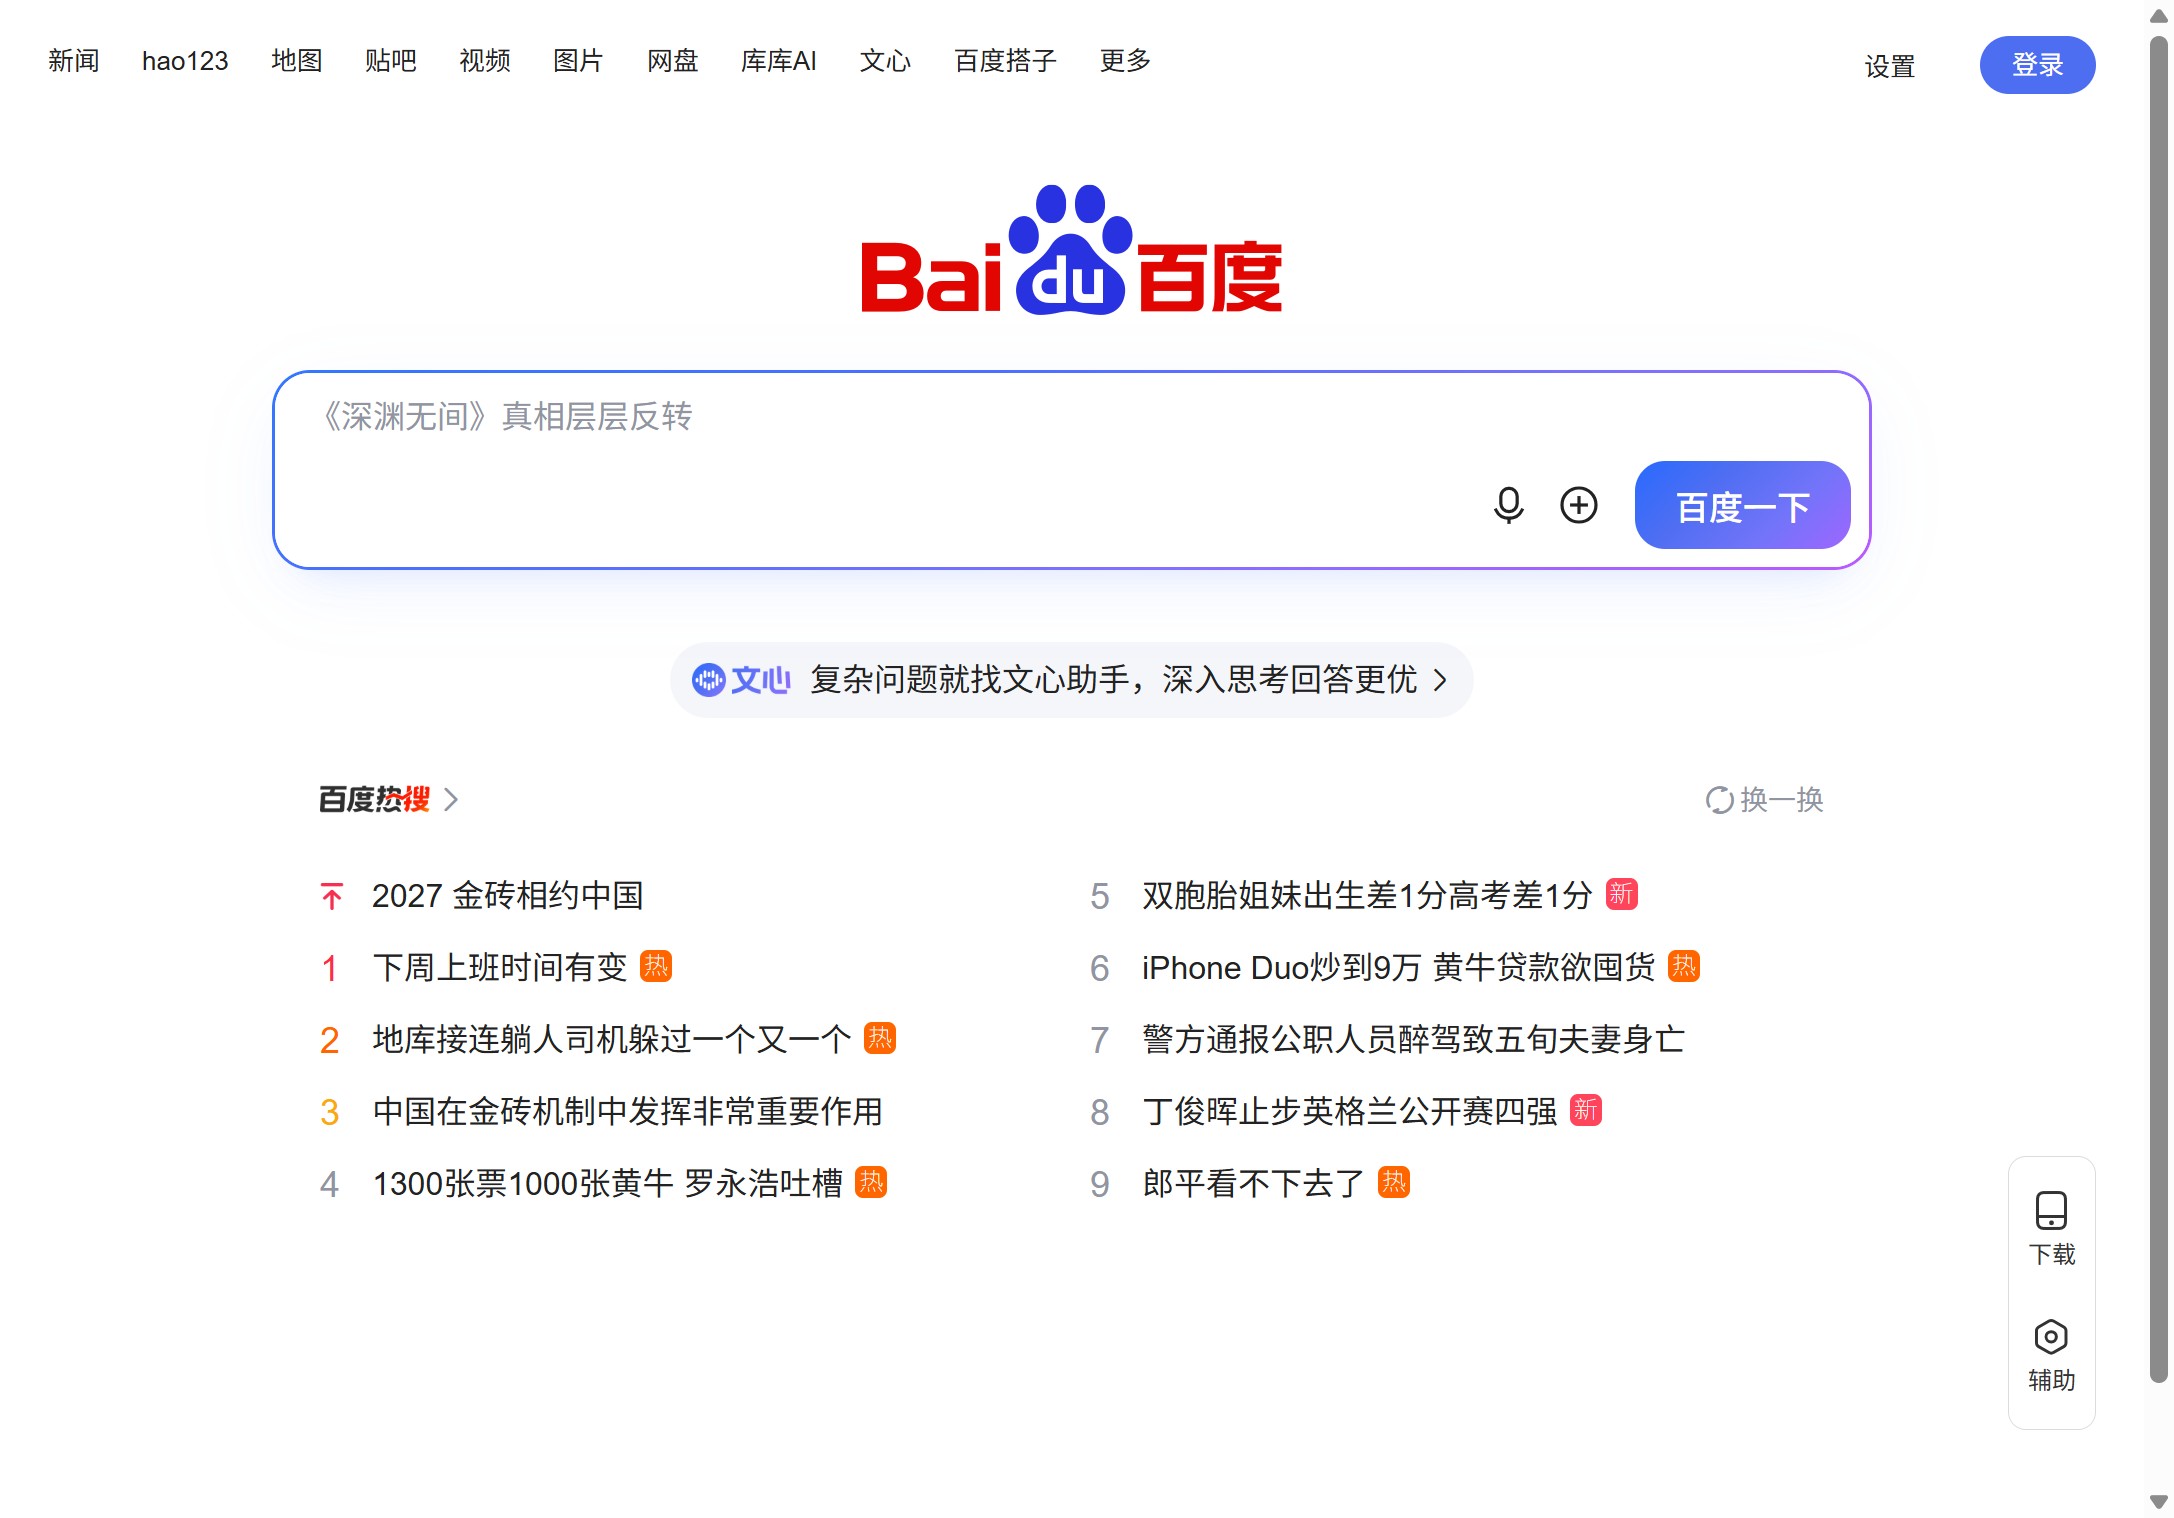Expand 百度热搜 with the chevron arrow

(x=451, y=799)
